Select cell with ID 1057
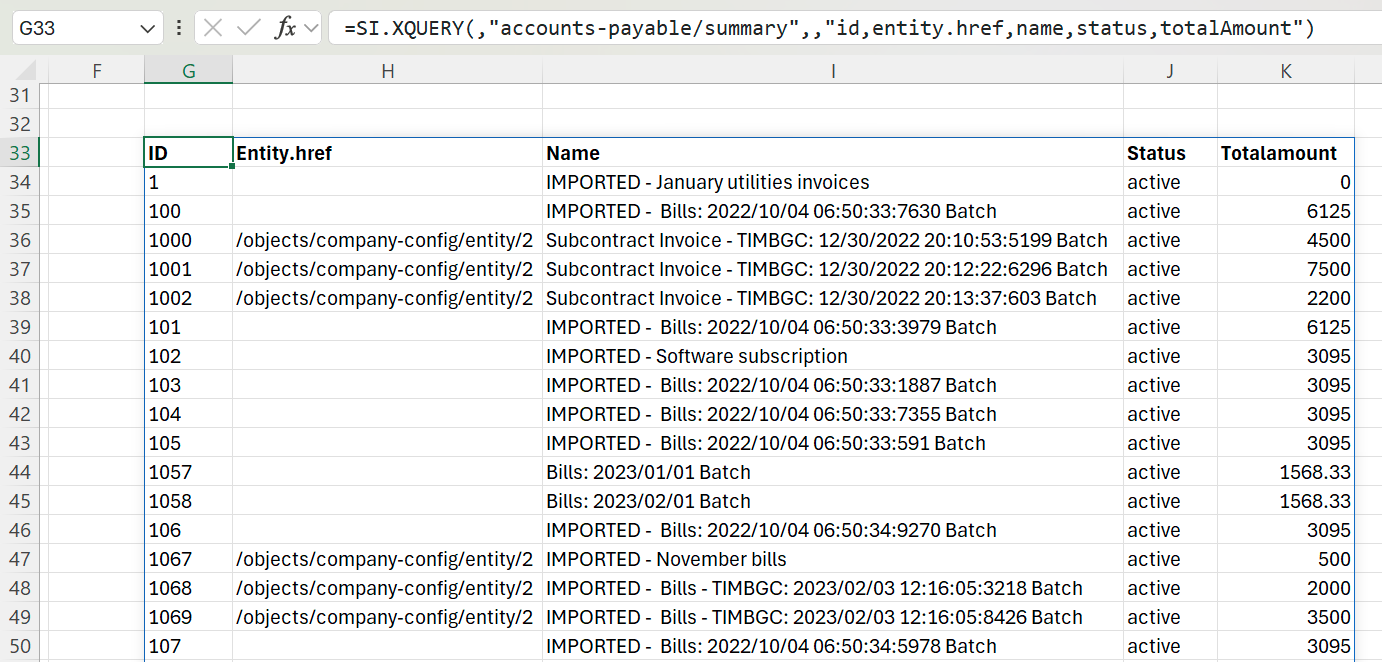 (188, 472)
